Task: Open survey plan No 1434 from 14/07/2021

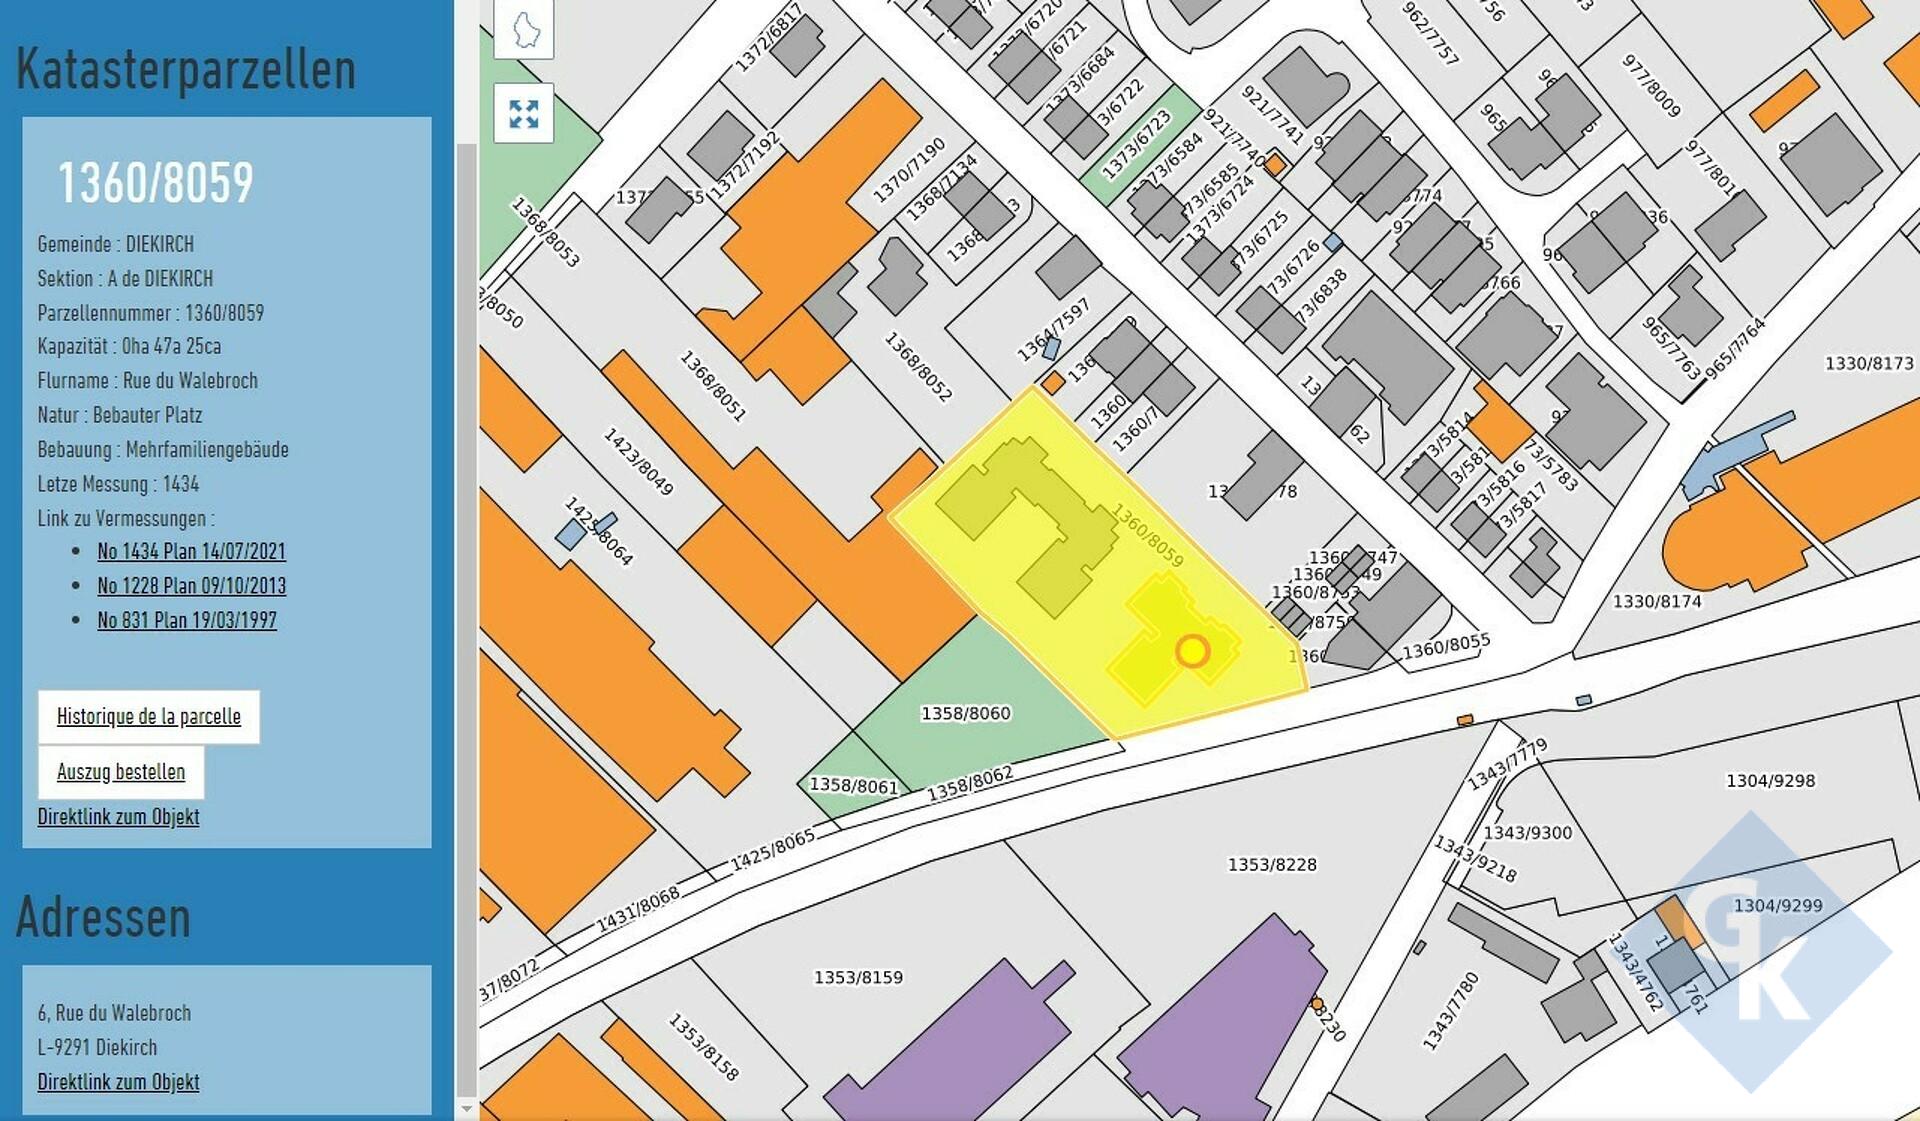Action: pyautogui.click(x=191, y=551)
